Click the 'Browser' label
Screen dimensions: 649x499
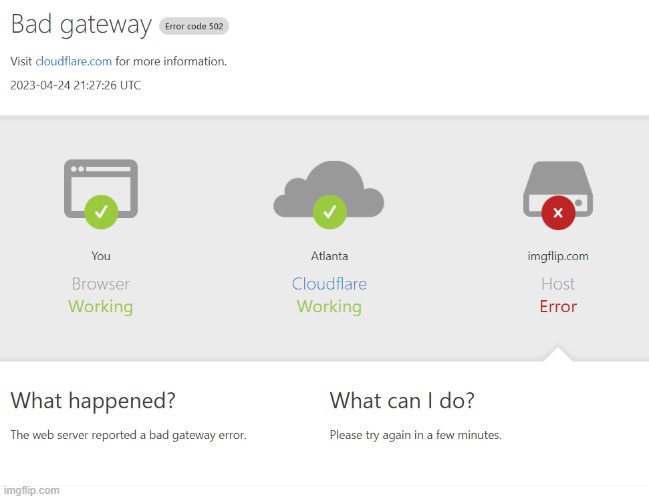point(101,284)
